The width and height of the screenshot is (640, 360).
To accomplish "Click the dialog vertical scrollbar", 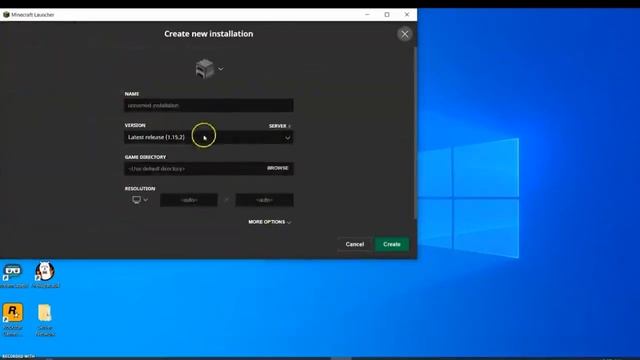I will pyautogui.click(x=415, y=133).
